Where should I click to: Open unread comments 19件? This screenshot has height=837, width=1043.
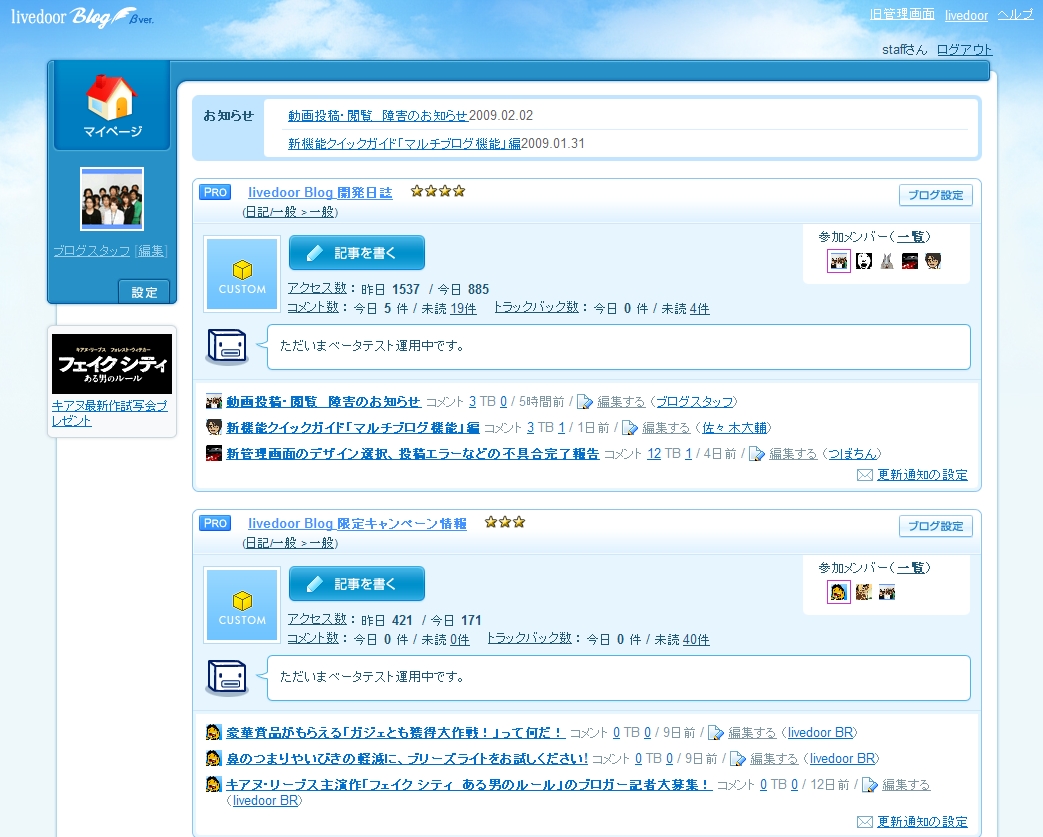pyautogui.click(x=463, y=309)
